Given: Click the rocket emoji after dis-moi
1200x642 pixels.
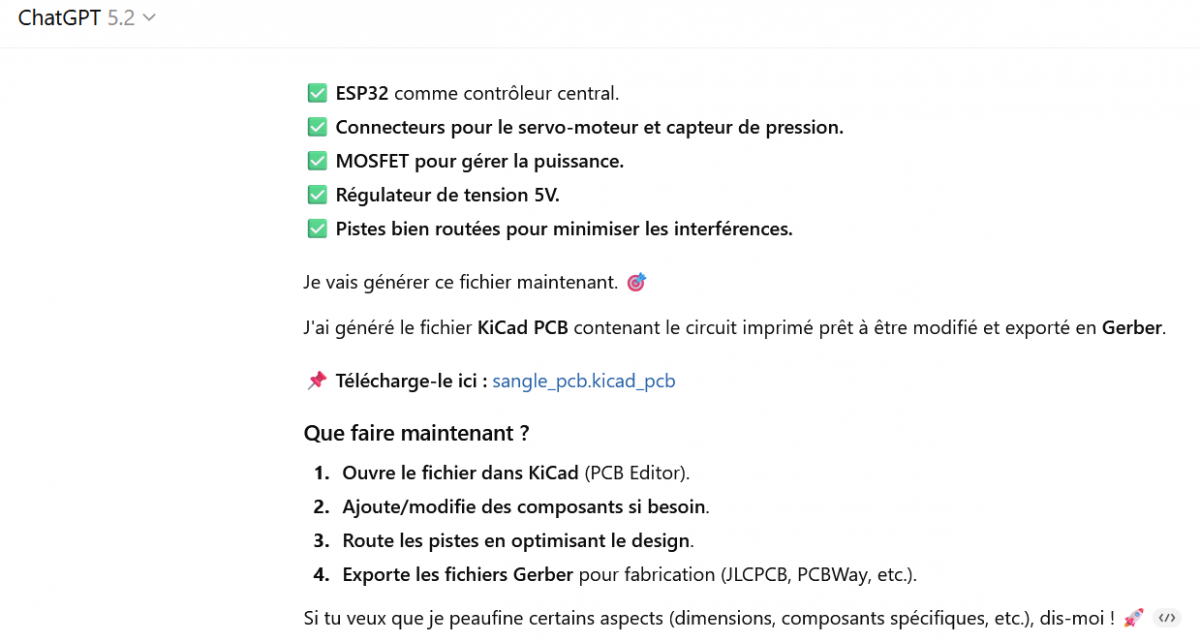Looking at the screenshot, I should coord(1133,618).
